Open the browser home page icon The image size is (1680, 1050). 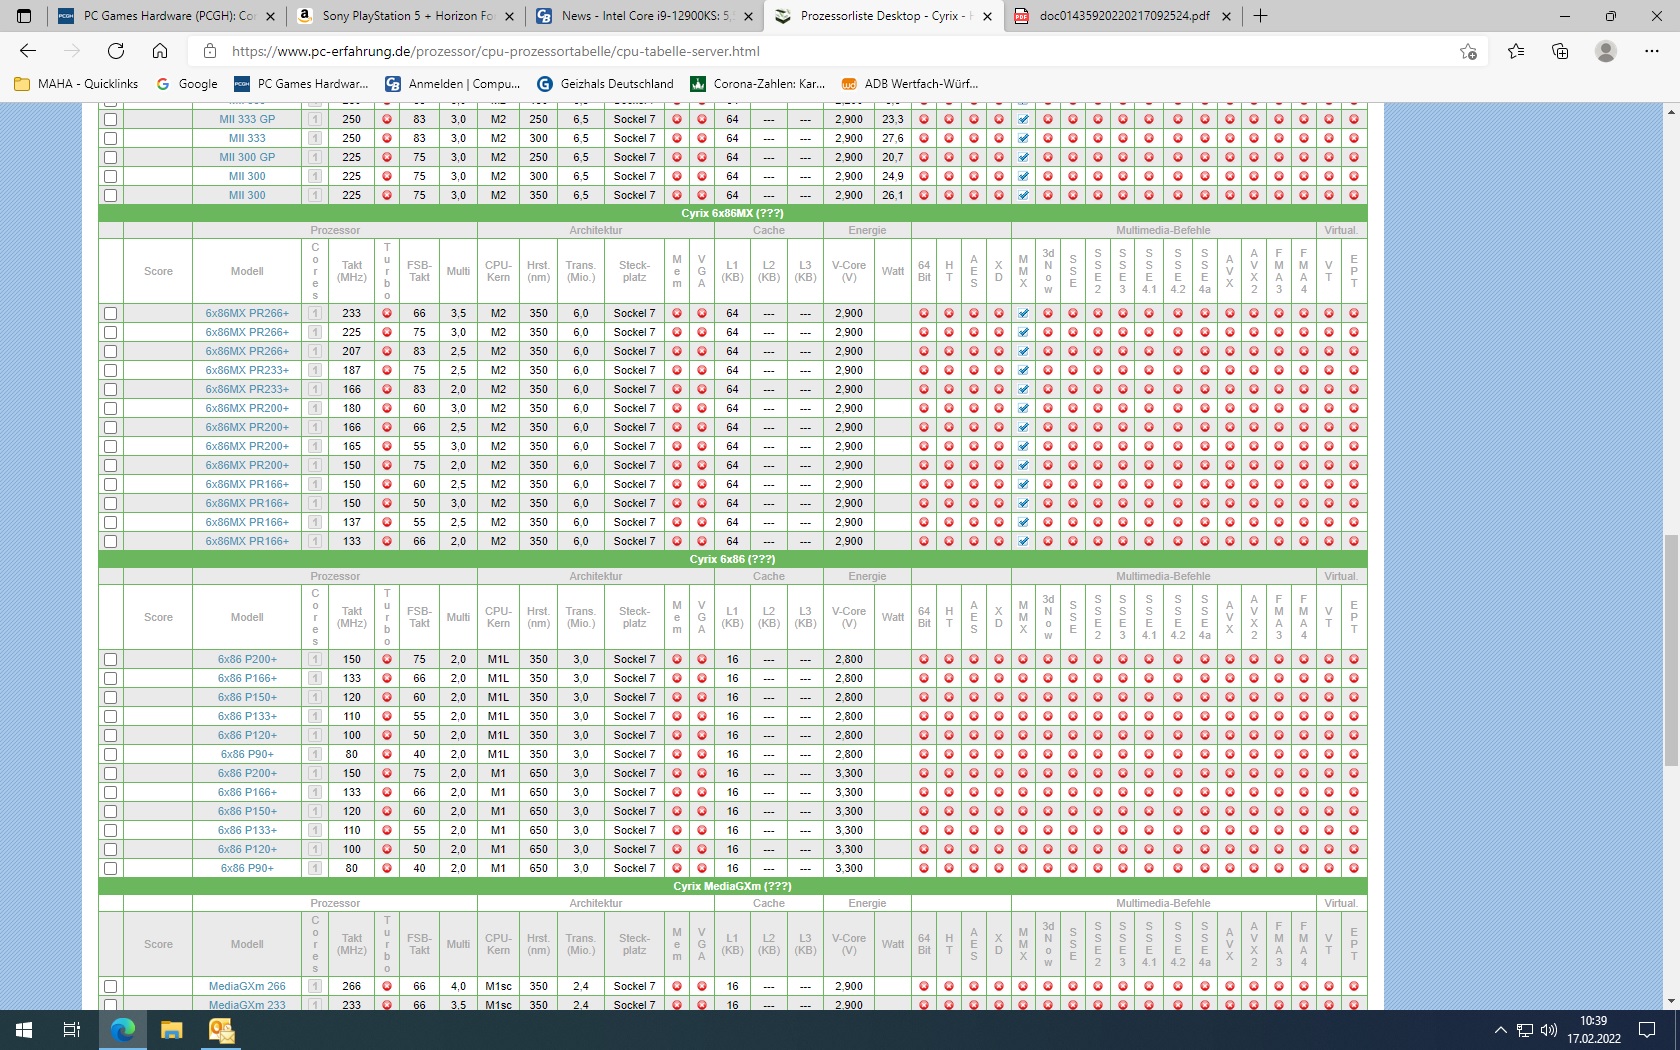(x=160, y=51)
